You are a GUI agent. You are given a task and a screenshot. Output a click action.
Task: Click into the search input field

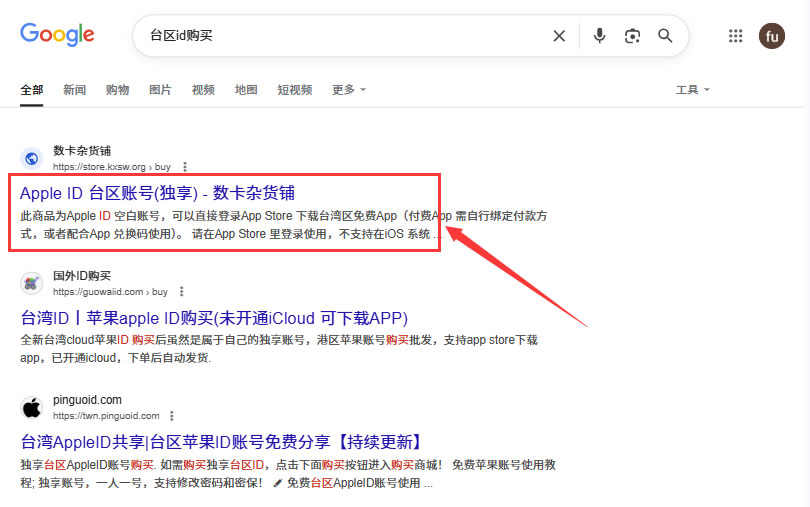click(x=340, y=36)
